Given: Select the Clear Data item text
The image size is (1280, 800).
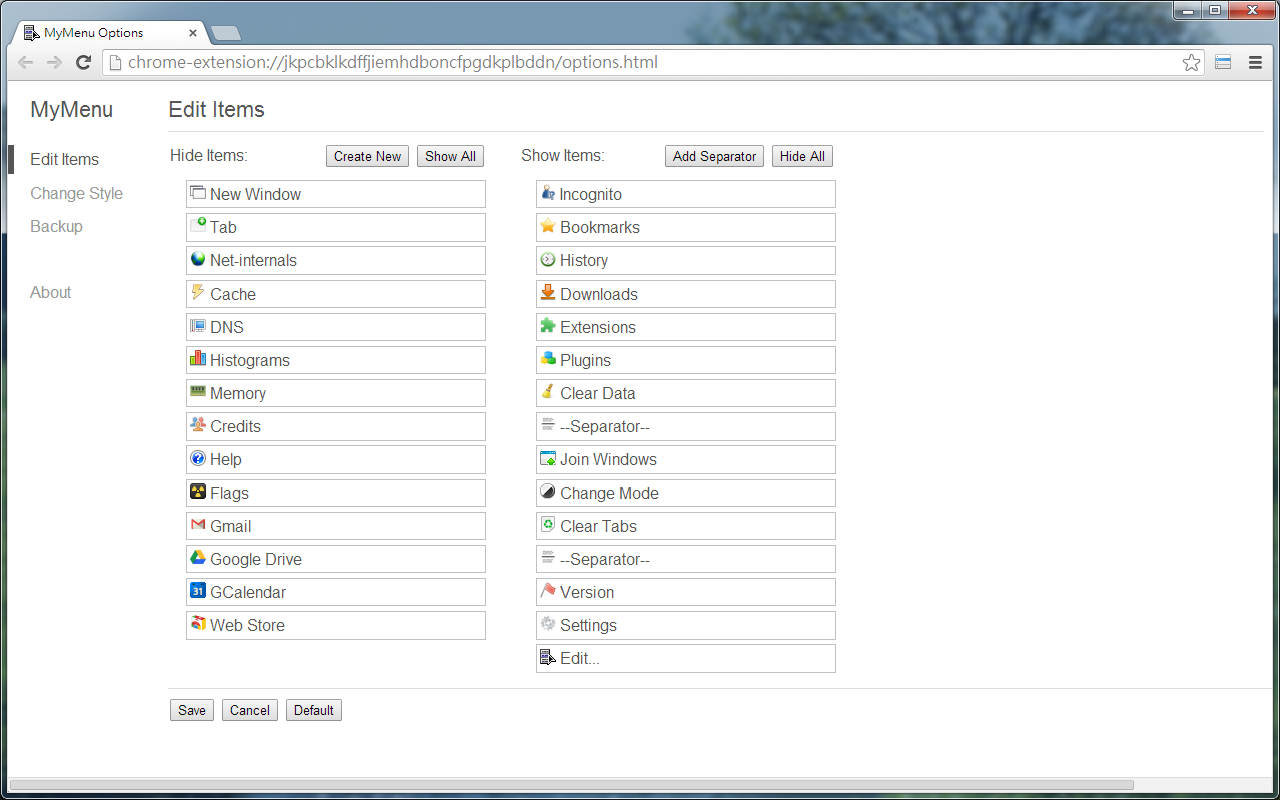Looking at the screenshot, I should pos(598,393).
